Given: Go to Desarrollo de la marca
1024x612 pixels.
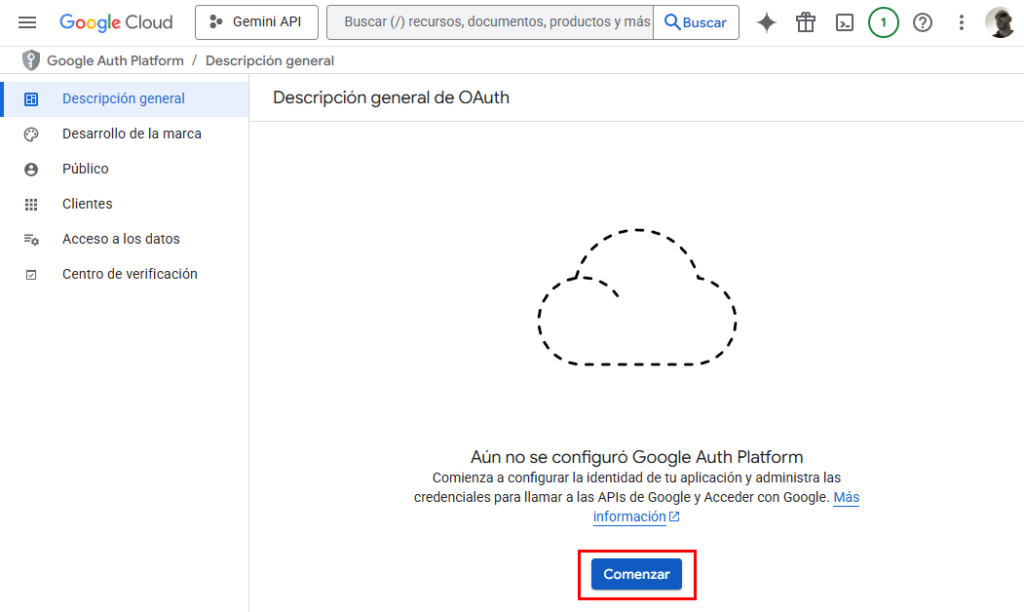Looking at the screenshot, I should coord(131,134).
